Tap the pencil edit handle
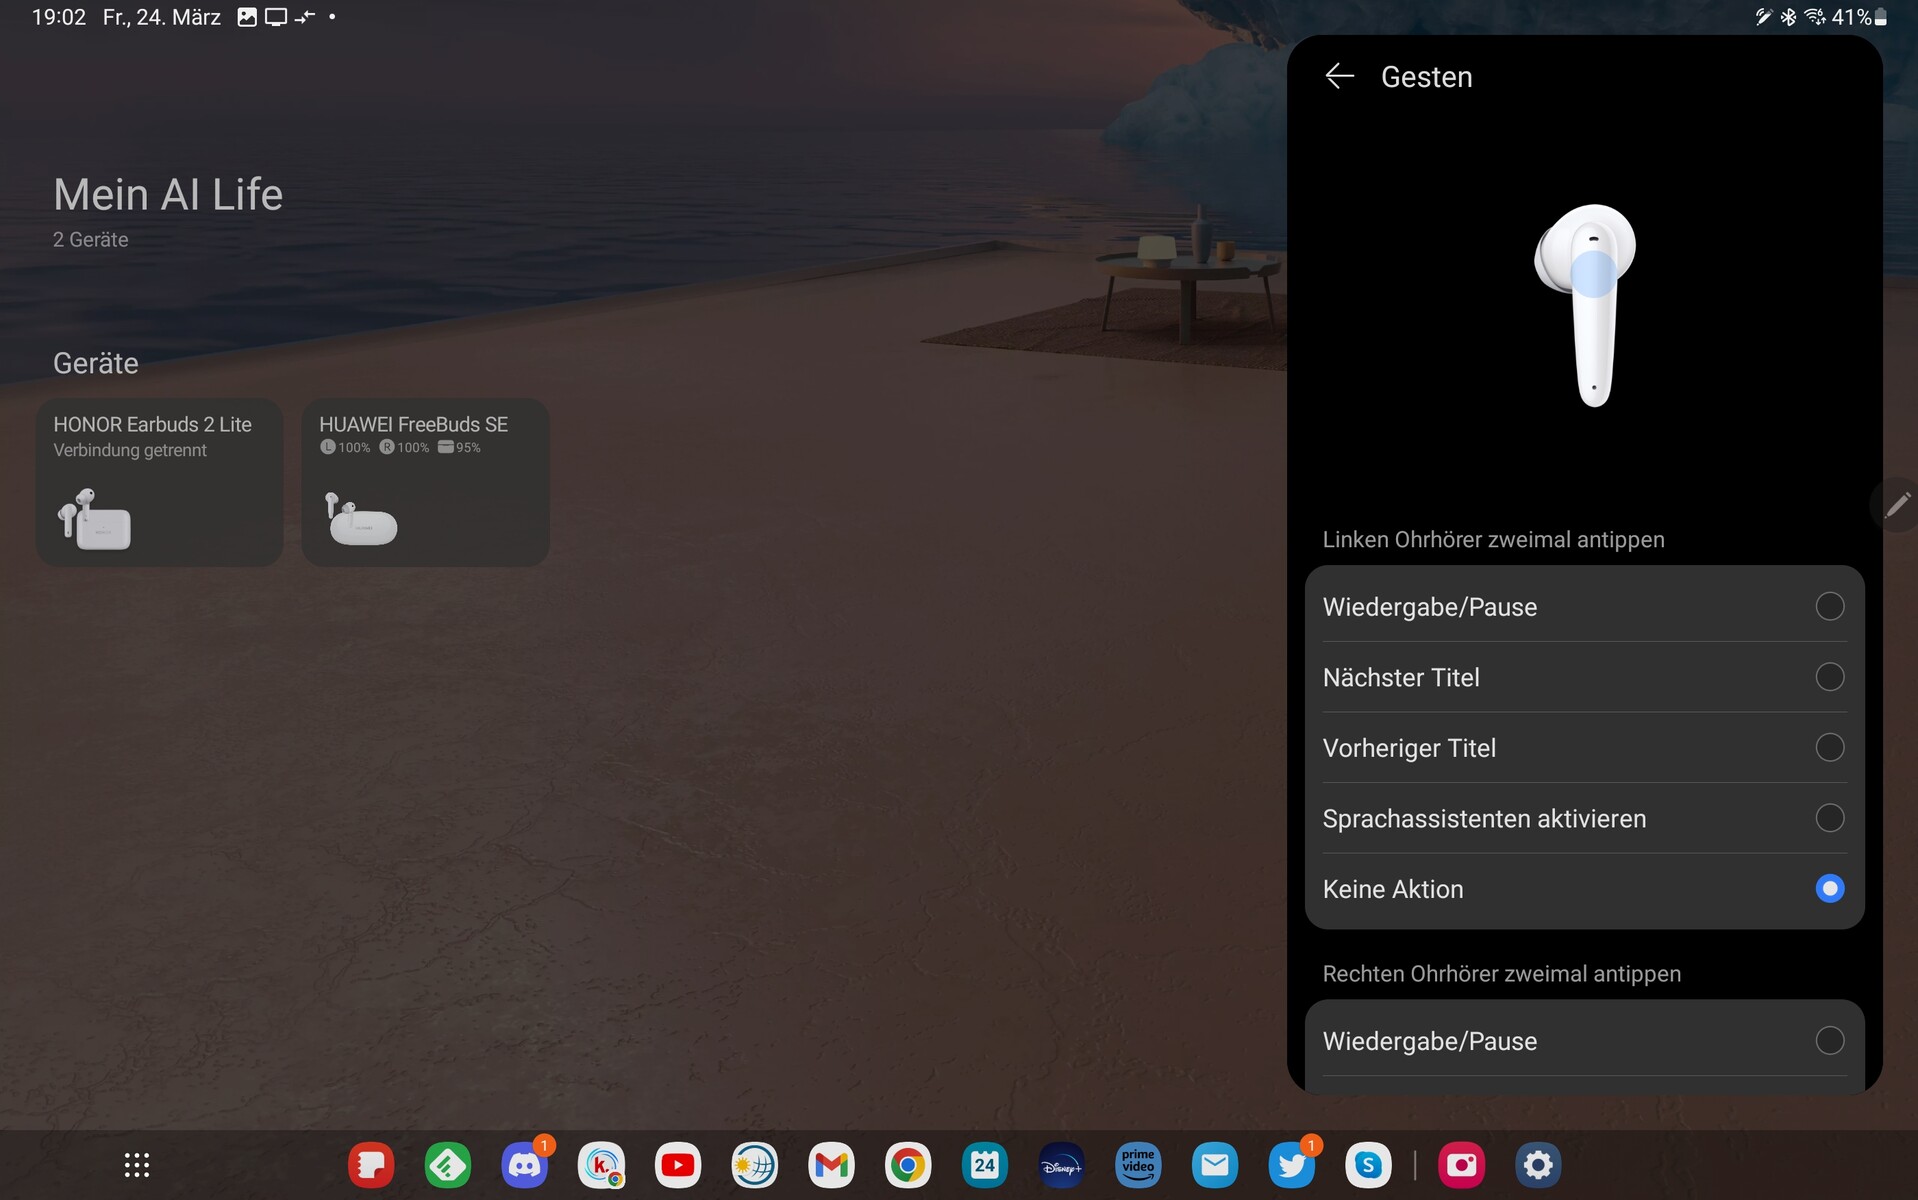This screenshot has height=1200, width=1918. (x=1896, y=505)
